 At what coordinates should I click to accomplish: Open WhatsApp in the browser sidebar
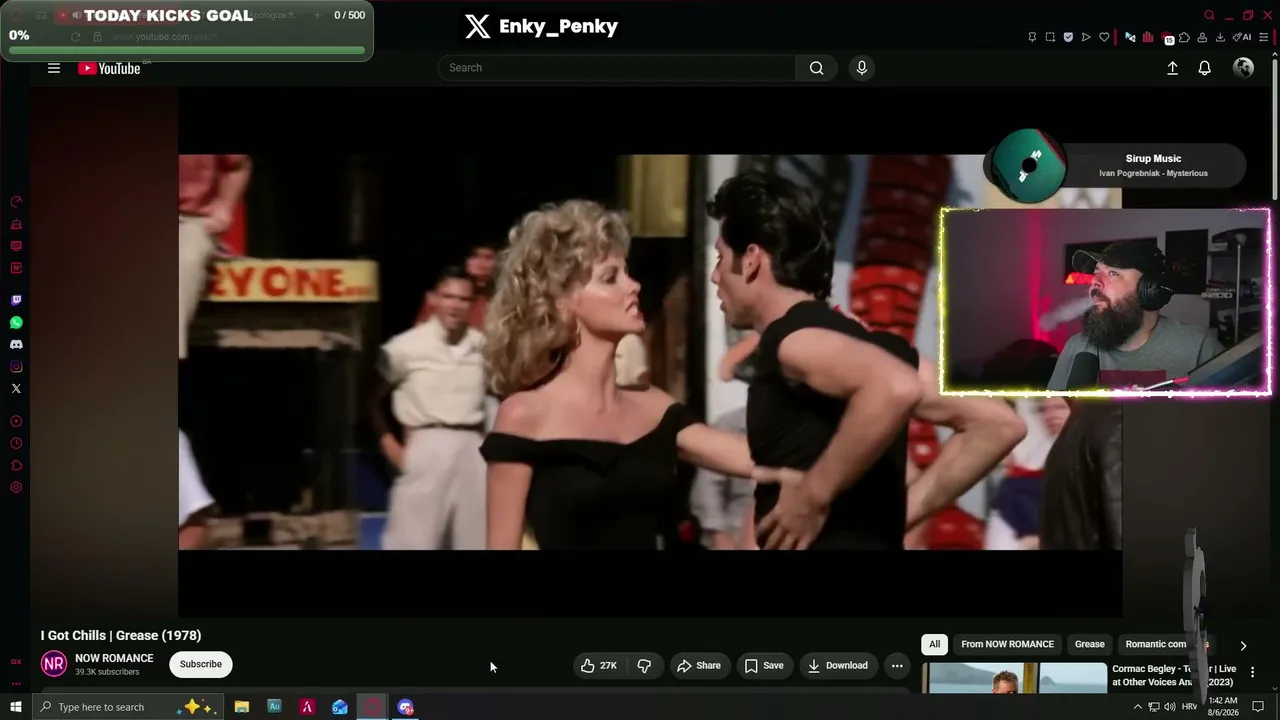16,322
